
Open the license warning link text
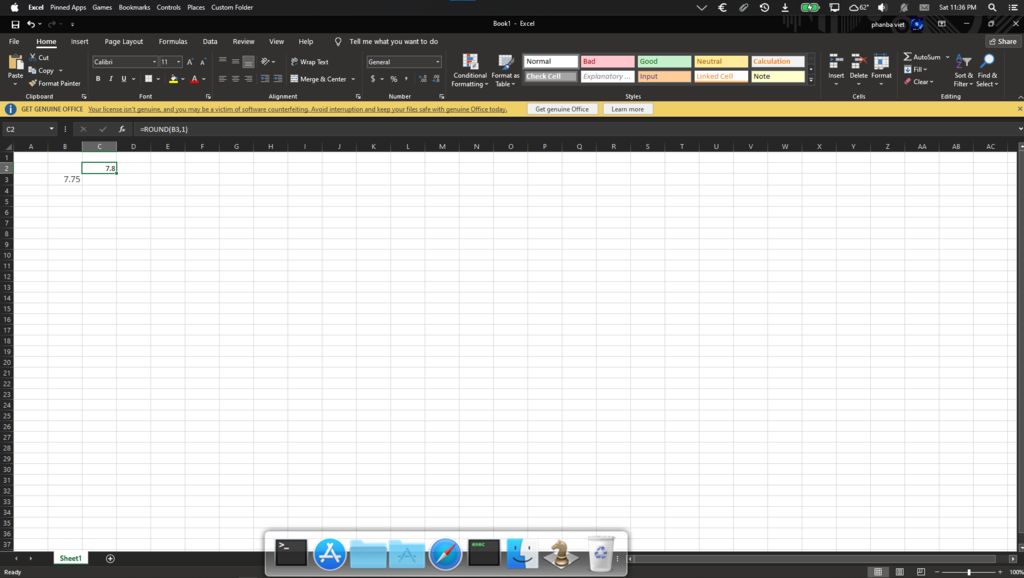tap(297, 109)
